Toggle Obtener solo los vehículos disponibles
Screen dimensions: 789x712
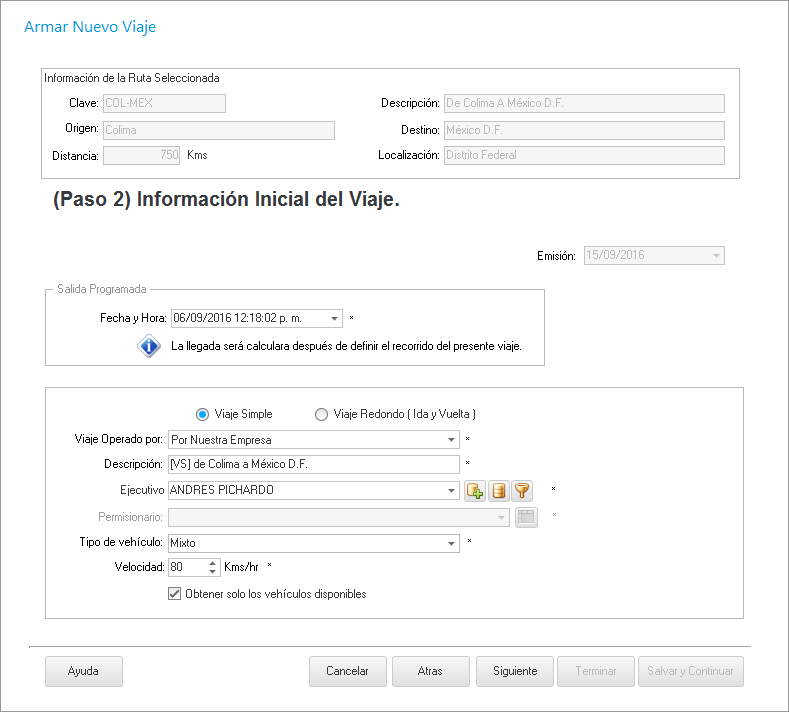coord(174,594)
